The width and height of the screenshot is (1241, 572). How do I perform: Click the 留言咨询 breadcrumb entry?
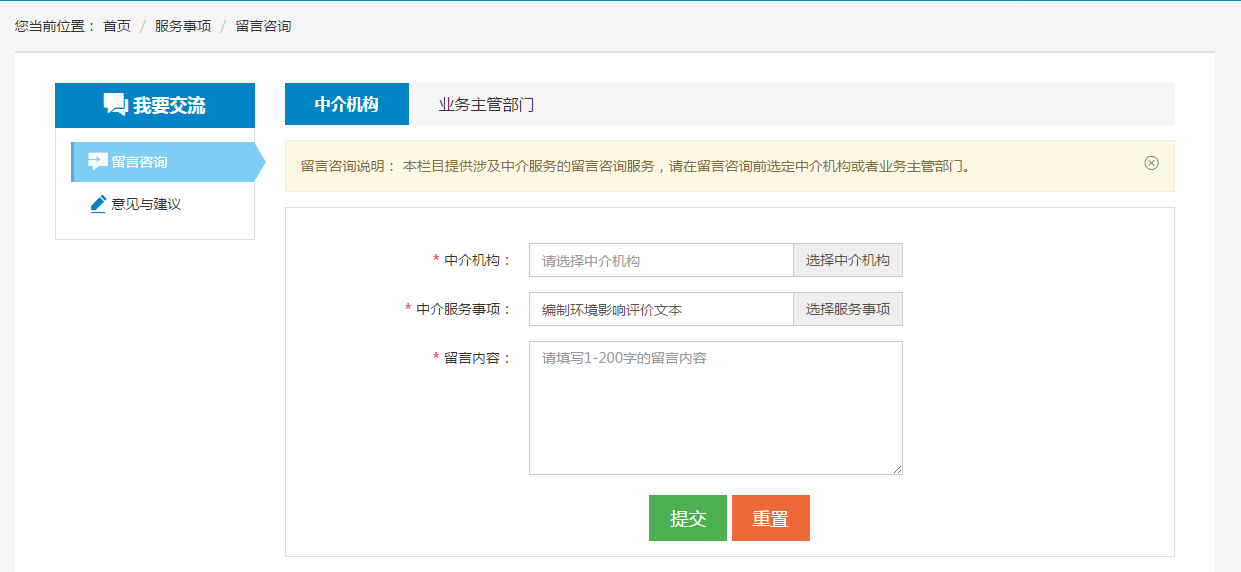263,26
